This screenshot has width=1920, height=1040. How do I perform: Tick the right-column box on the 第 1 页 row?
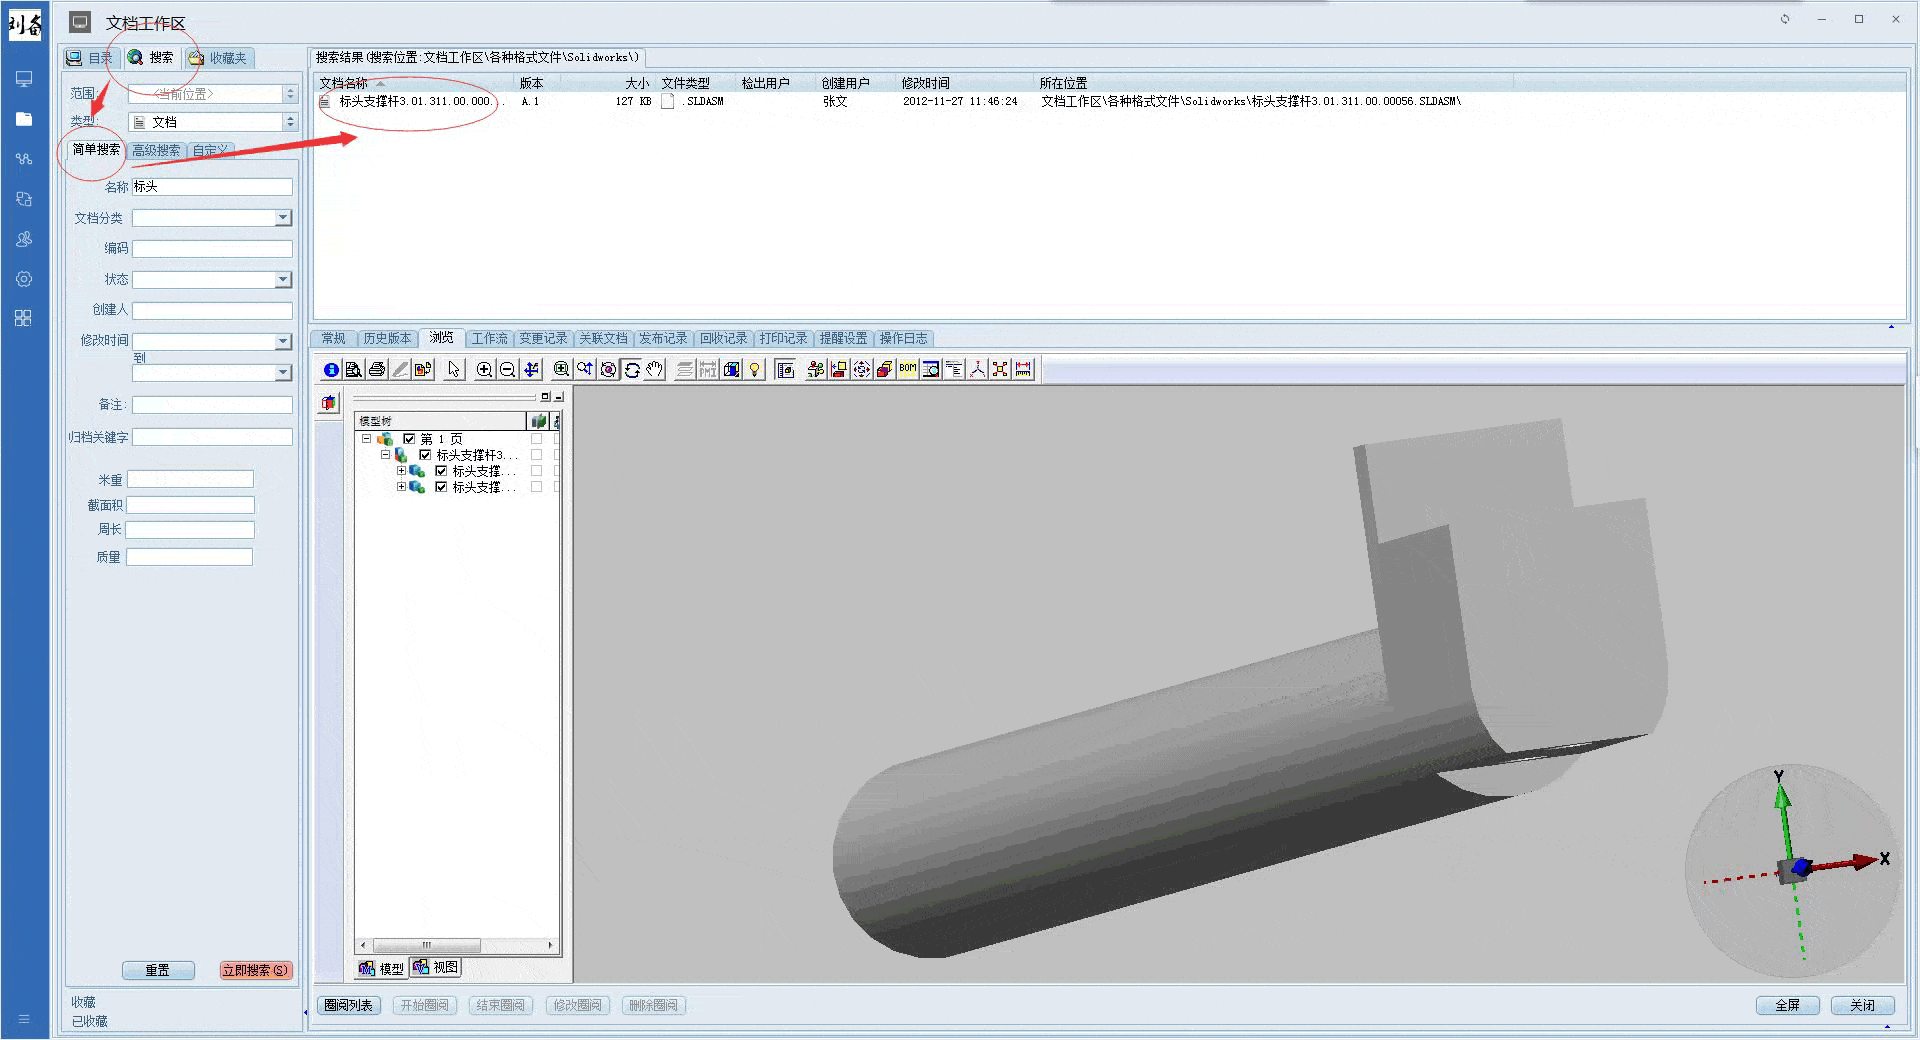[537, 439]
